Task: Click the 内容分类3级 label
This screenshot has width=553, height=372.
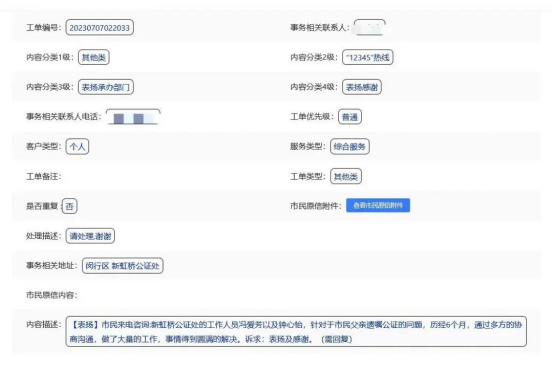Action: (x=50, y=87)
